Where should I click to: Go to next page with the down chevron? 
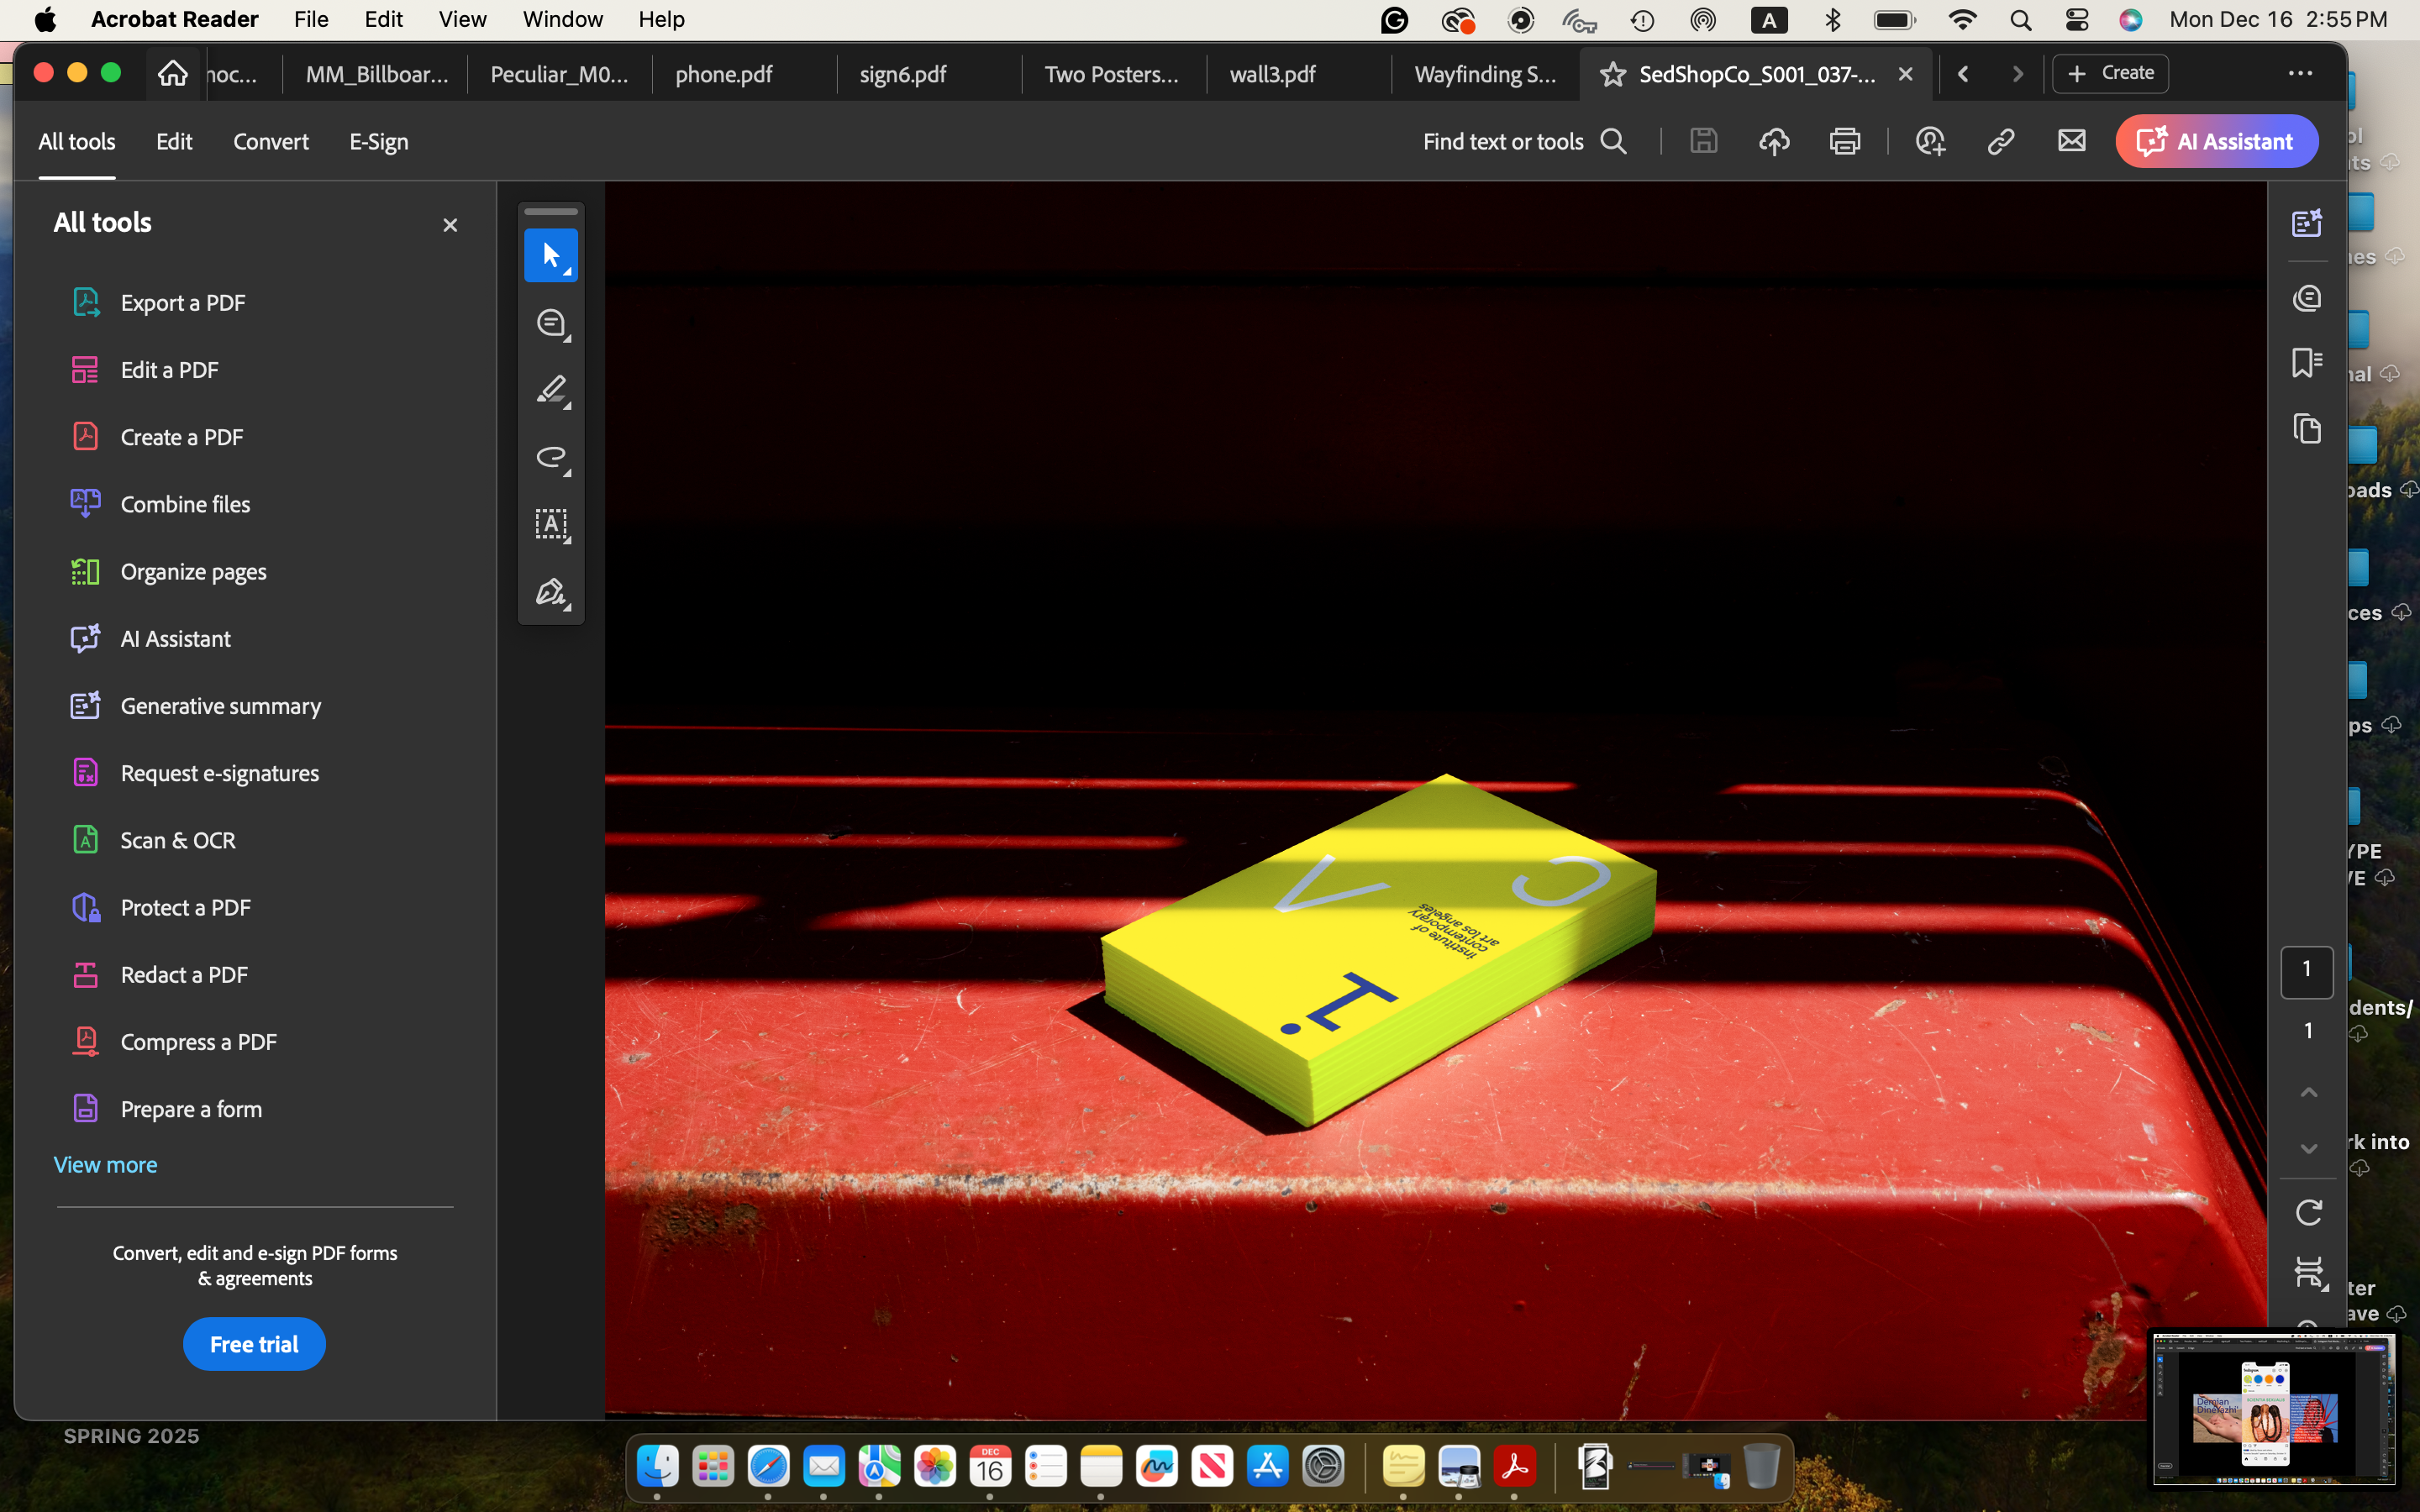[x=2308, y=1149]
